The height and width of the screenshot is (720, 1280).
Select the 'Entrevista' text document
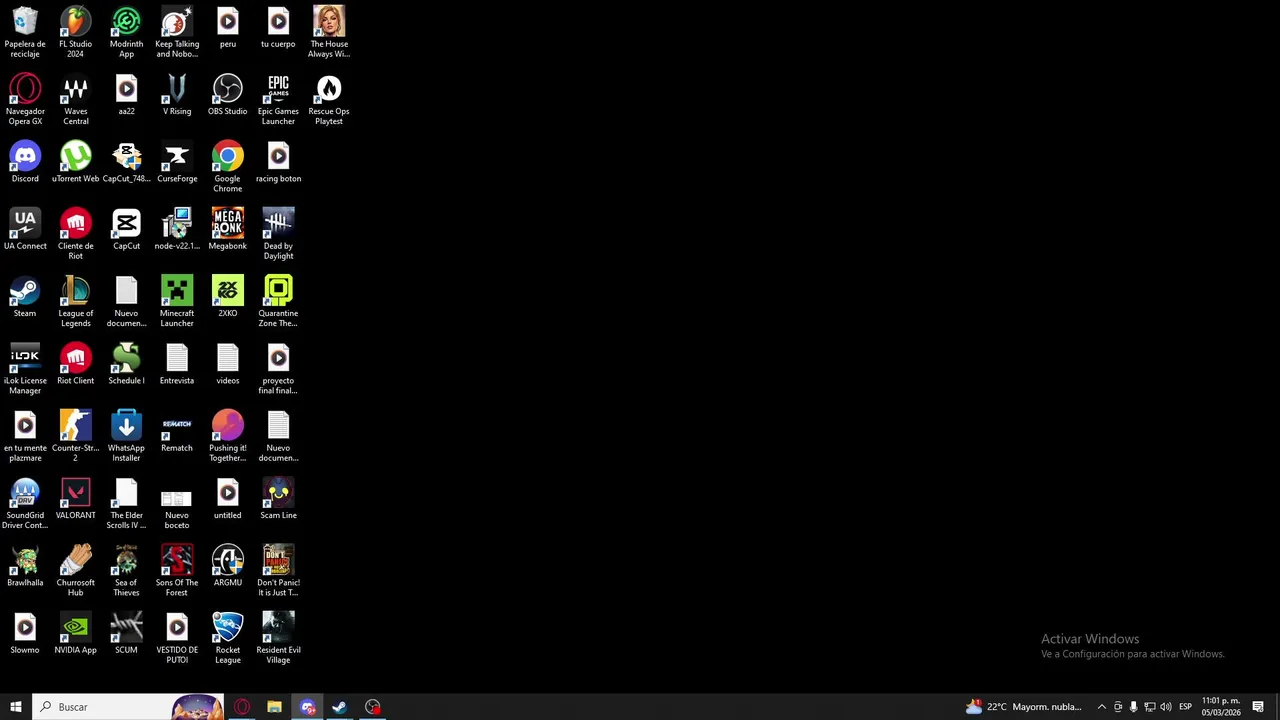coord(177,363)
